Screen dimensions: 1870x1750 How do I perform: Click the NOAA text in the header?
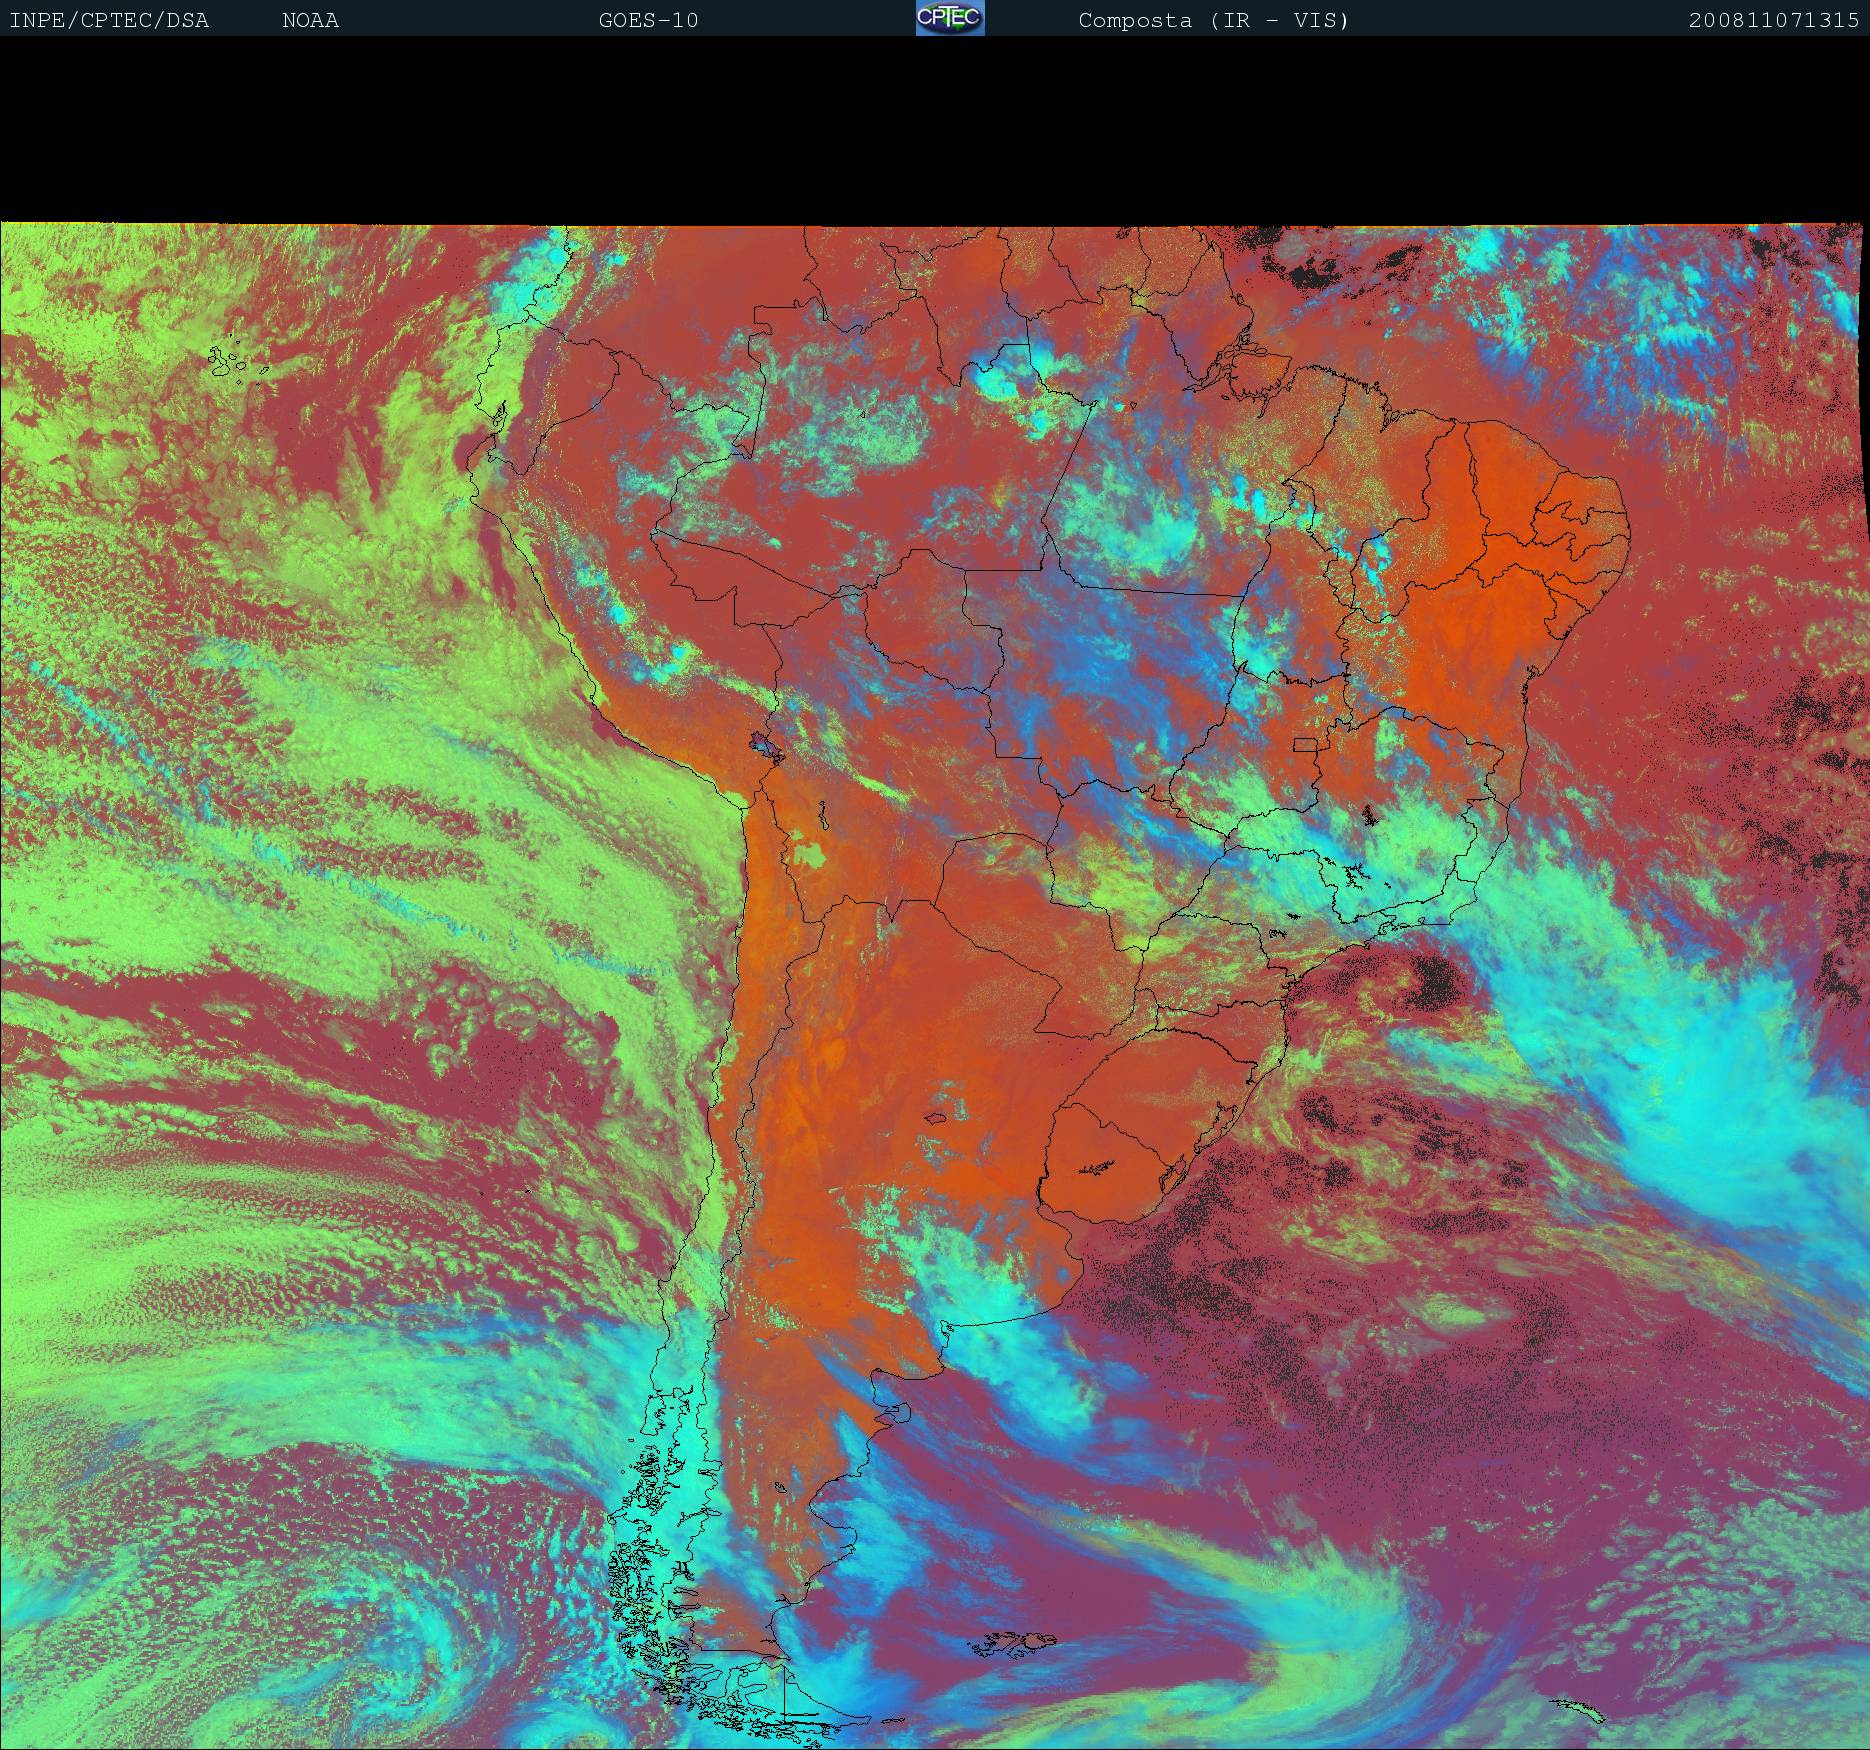[310, 20]
